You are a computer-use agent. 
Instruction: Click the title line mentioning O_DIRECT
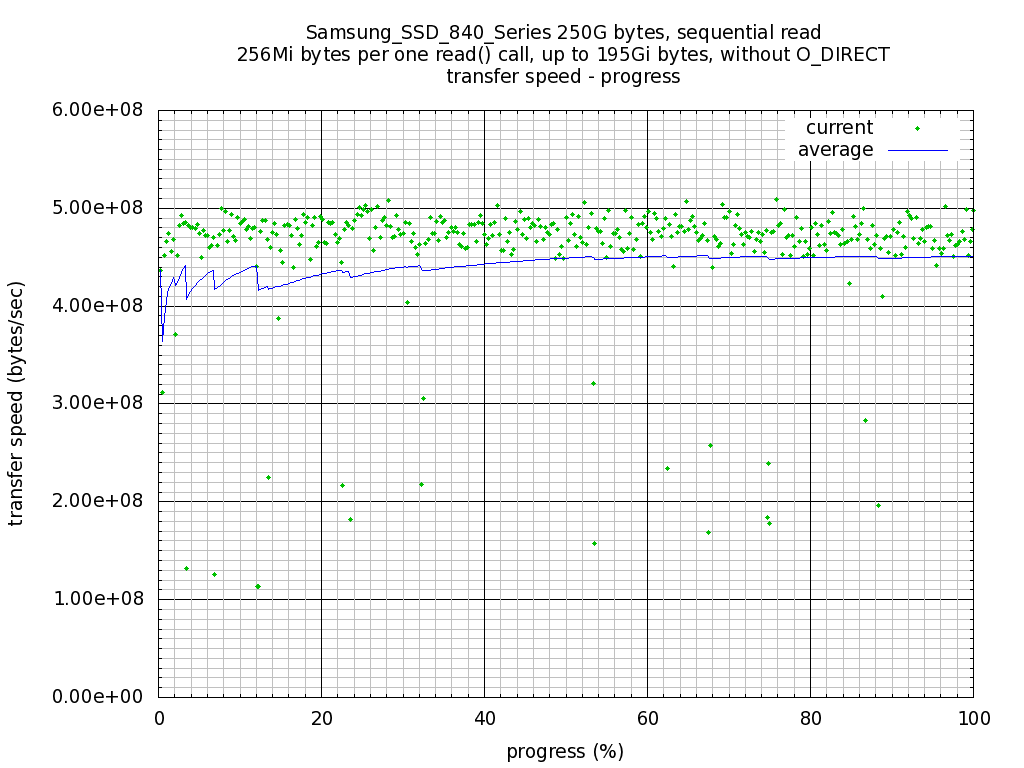pyautogui.click(x=563, y=55)
